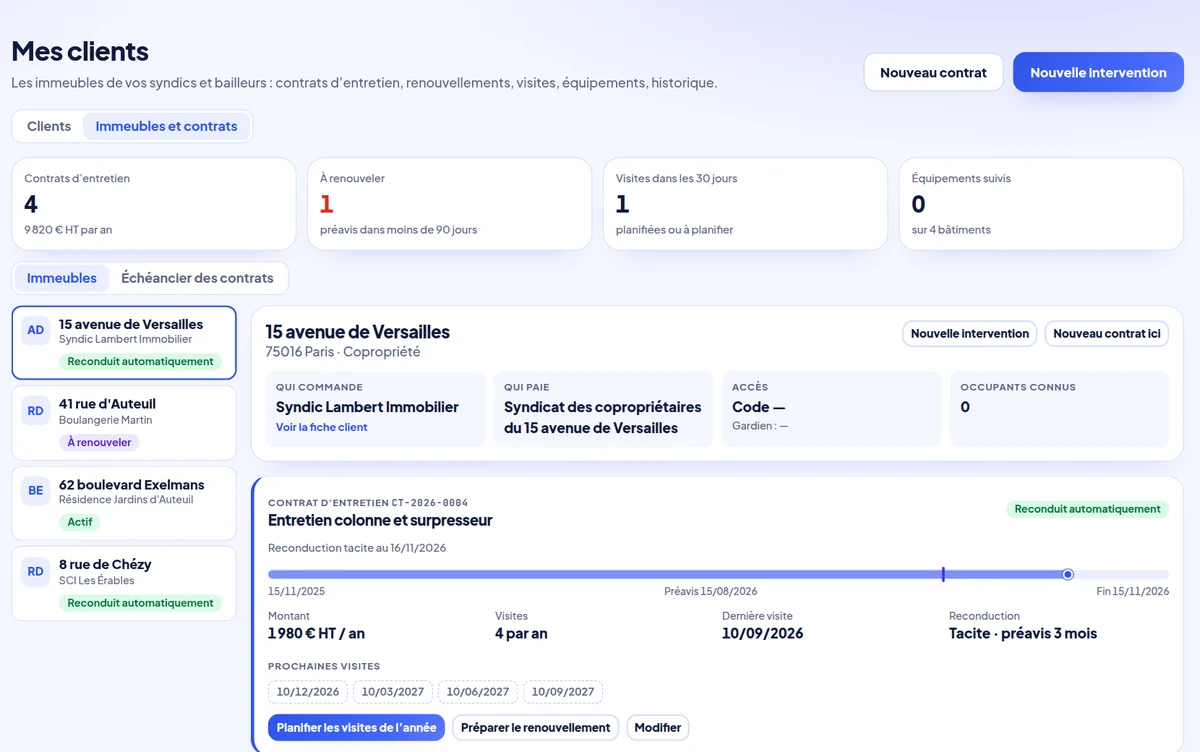The width and height of the screenshot is (1200, 752).
Task: Click the Préavis marker on the timeline
Action: pyautogui.click(x=943, y=574)
